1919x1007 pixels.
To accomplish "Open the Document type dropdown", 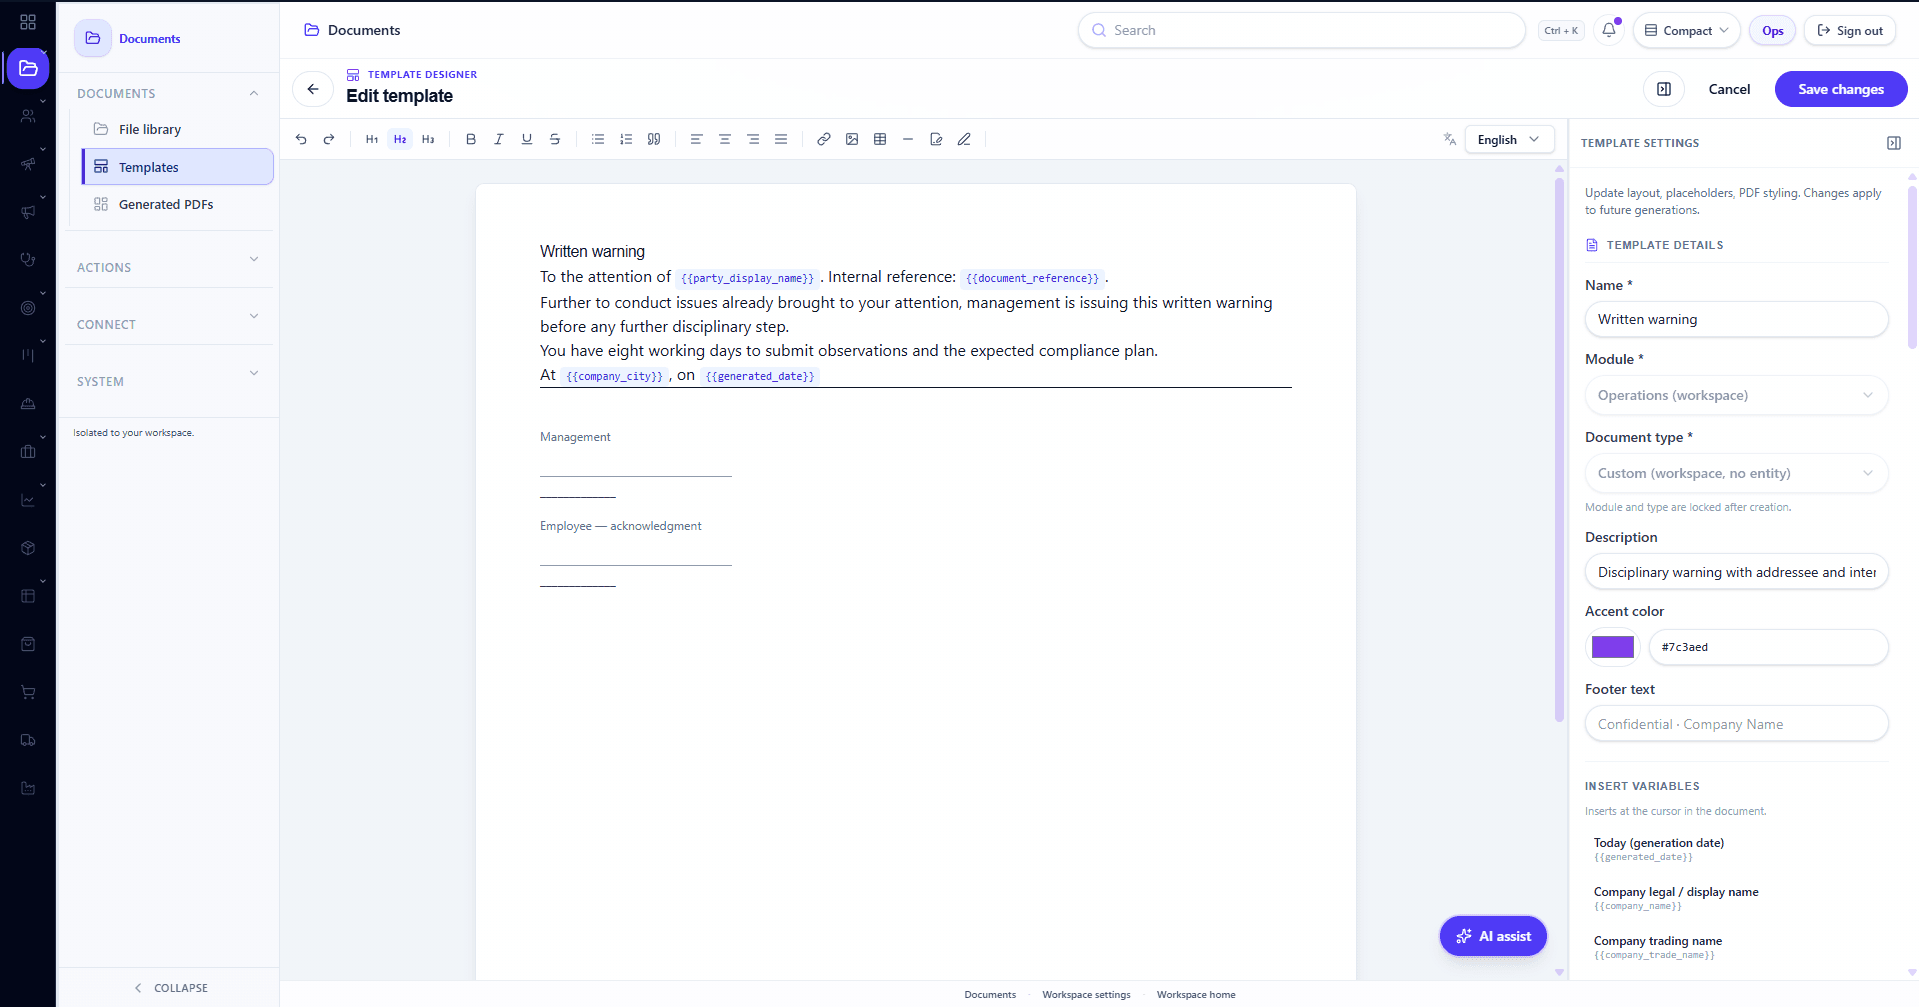I will click(1737, 473).
